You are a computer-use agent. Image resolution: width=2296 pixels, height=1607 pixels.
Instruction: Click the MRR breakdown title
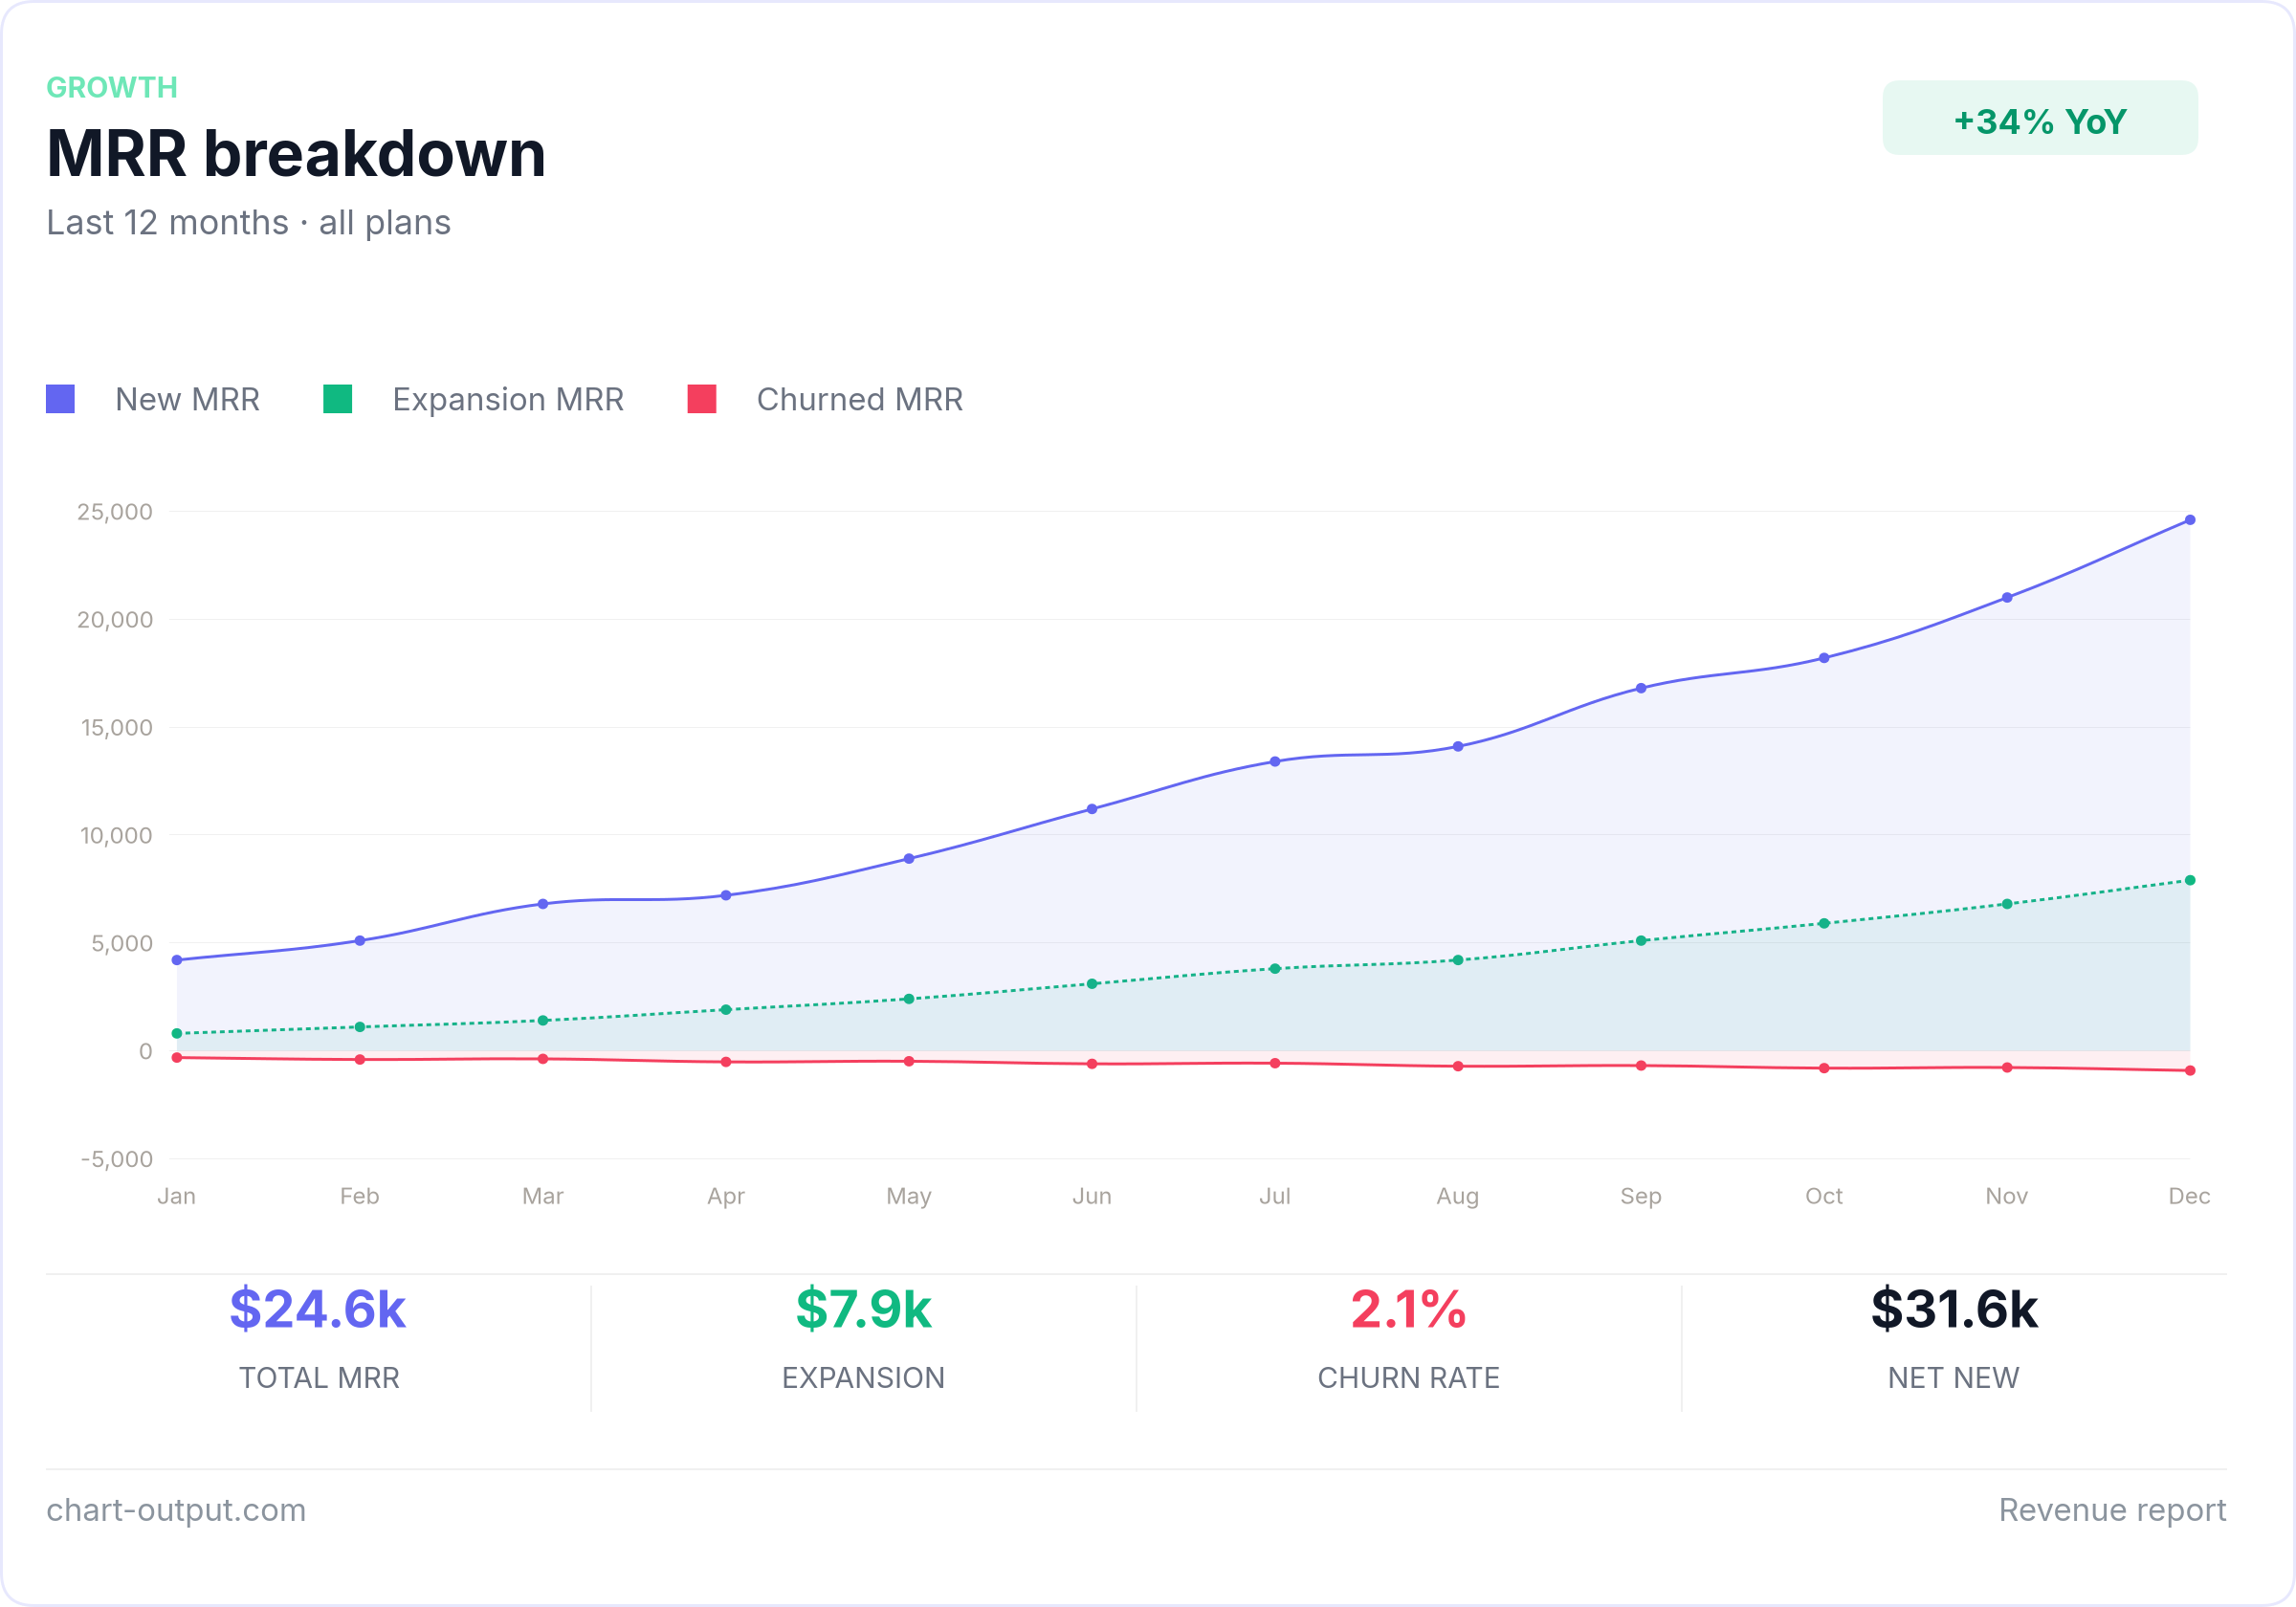click(x=296, y=154)
